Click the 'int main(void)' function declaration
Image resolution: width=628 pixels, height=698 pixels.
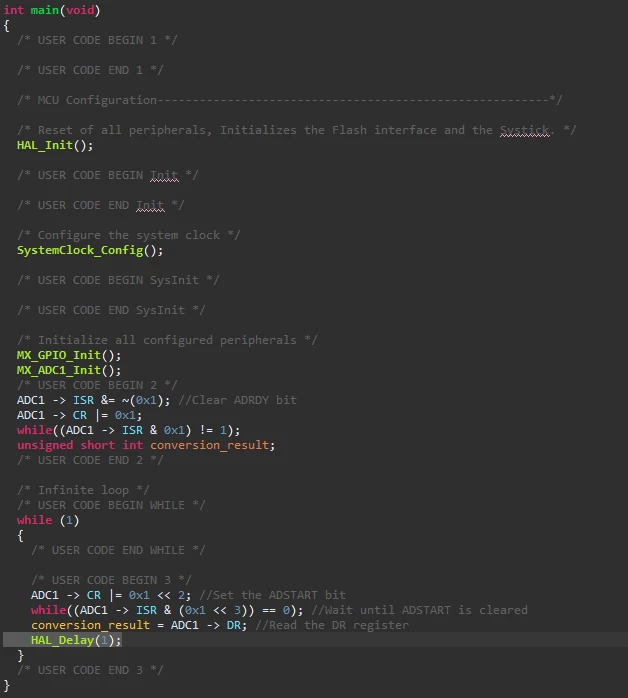pyautogui.click(x=52, y=10)
